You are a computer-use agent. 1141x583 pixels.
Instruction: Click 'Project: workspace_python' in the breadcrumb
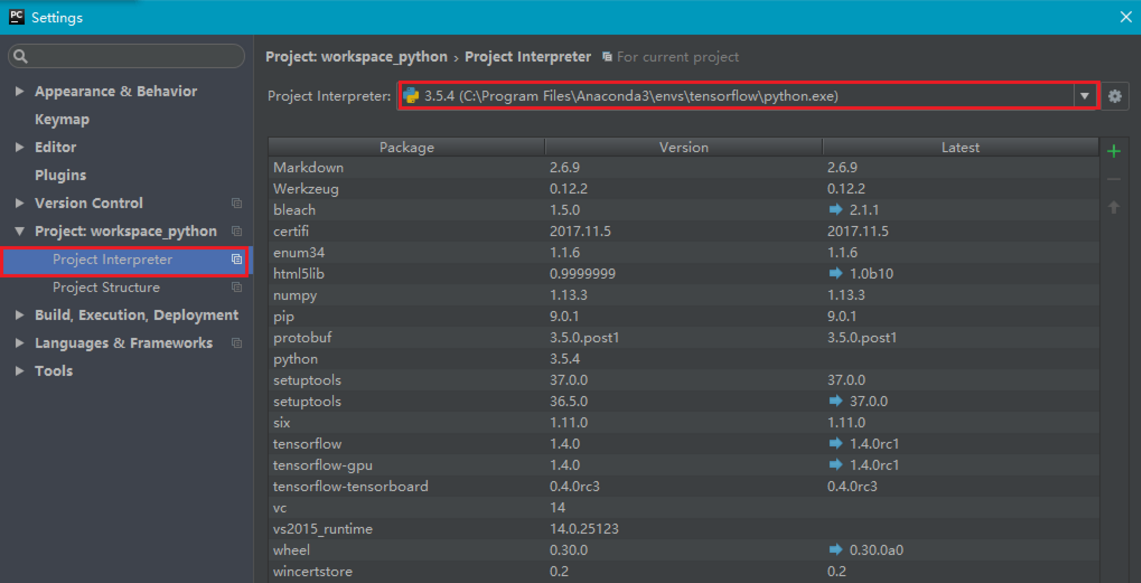click(x=357, y=57)
